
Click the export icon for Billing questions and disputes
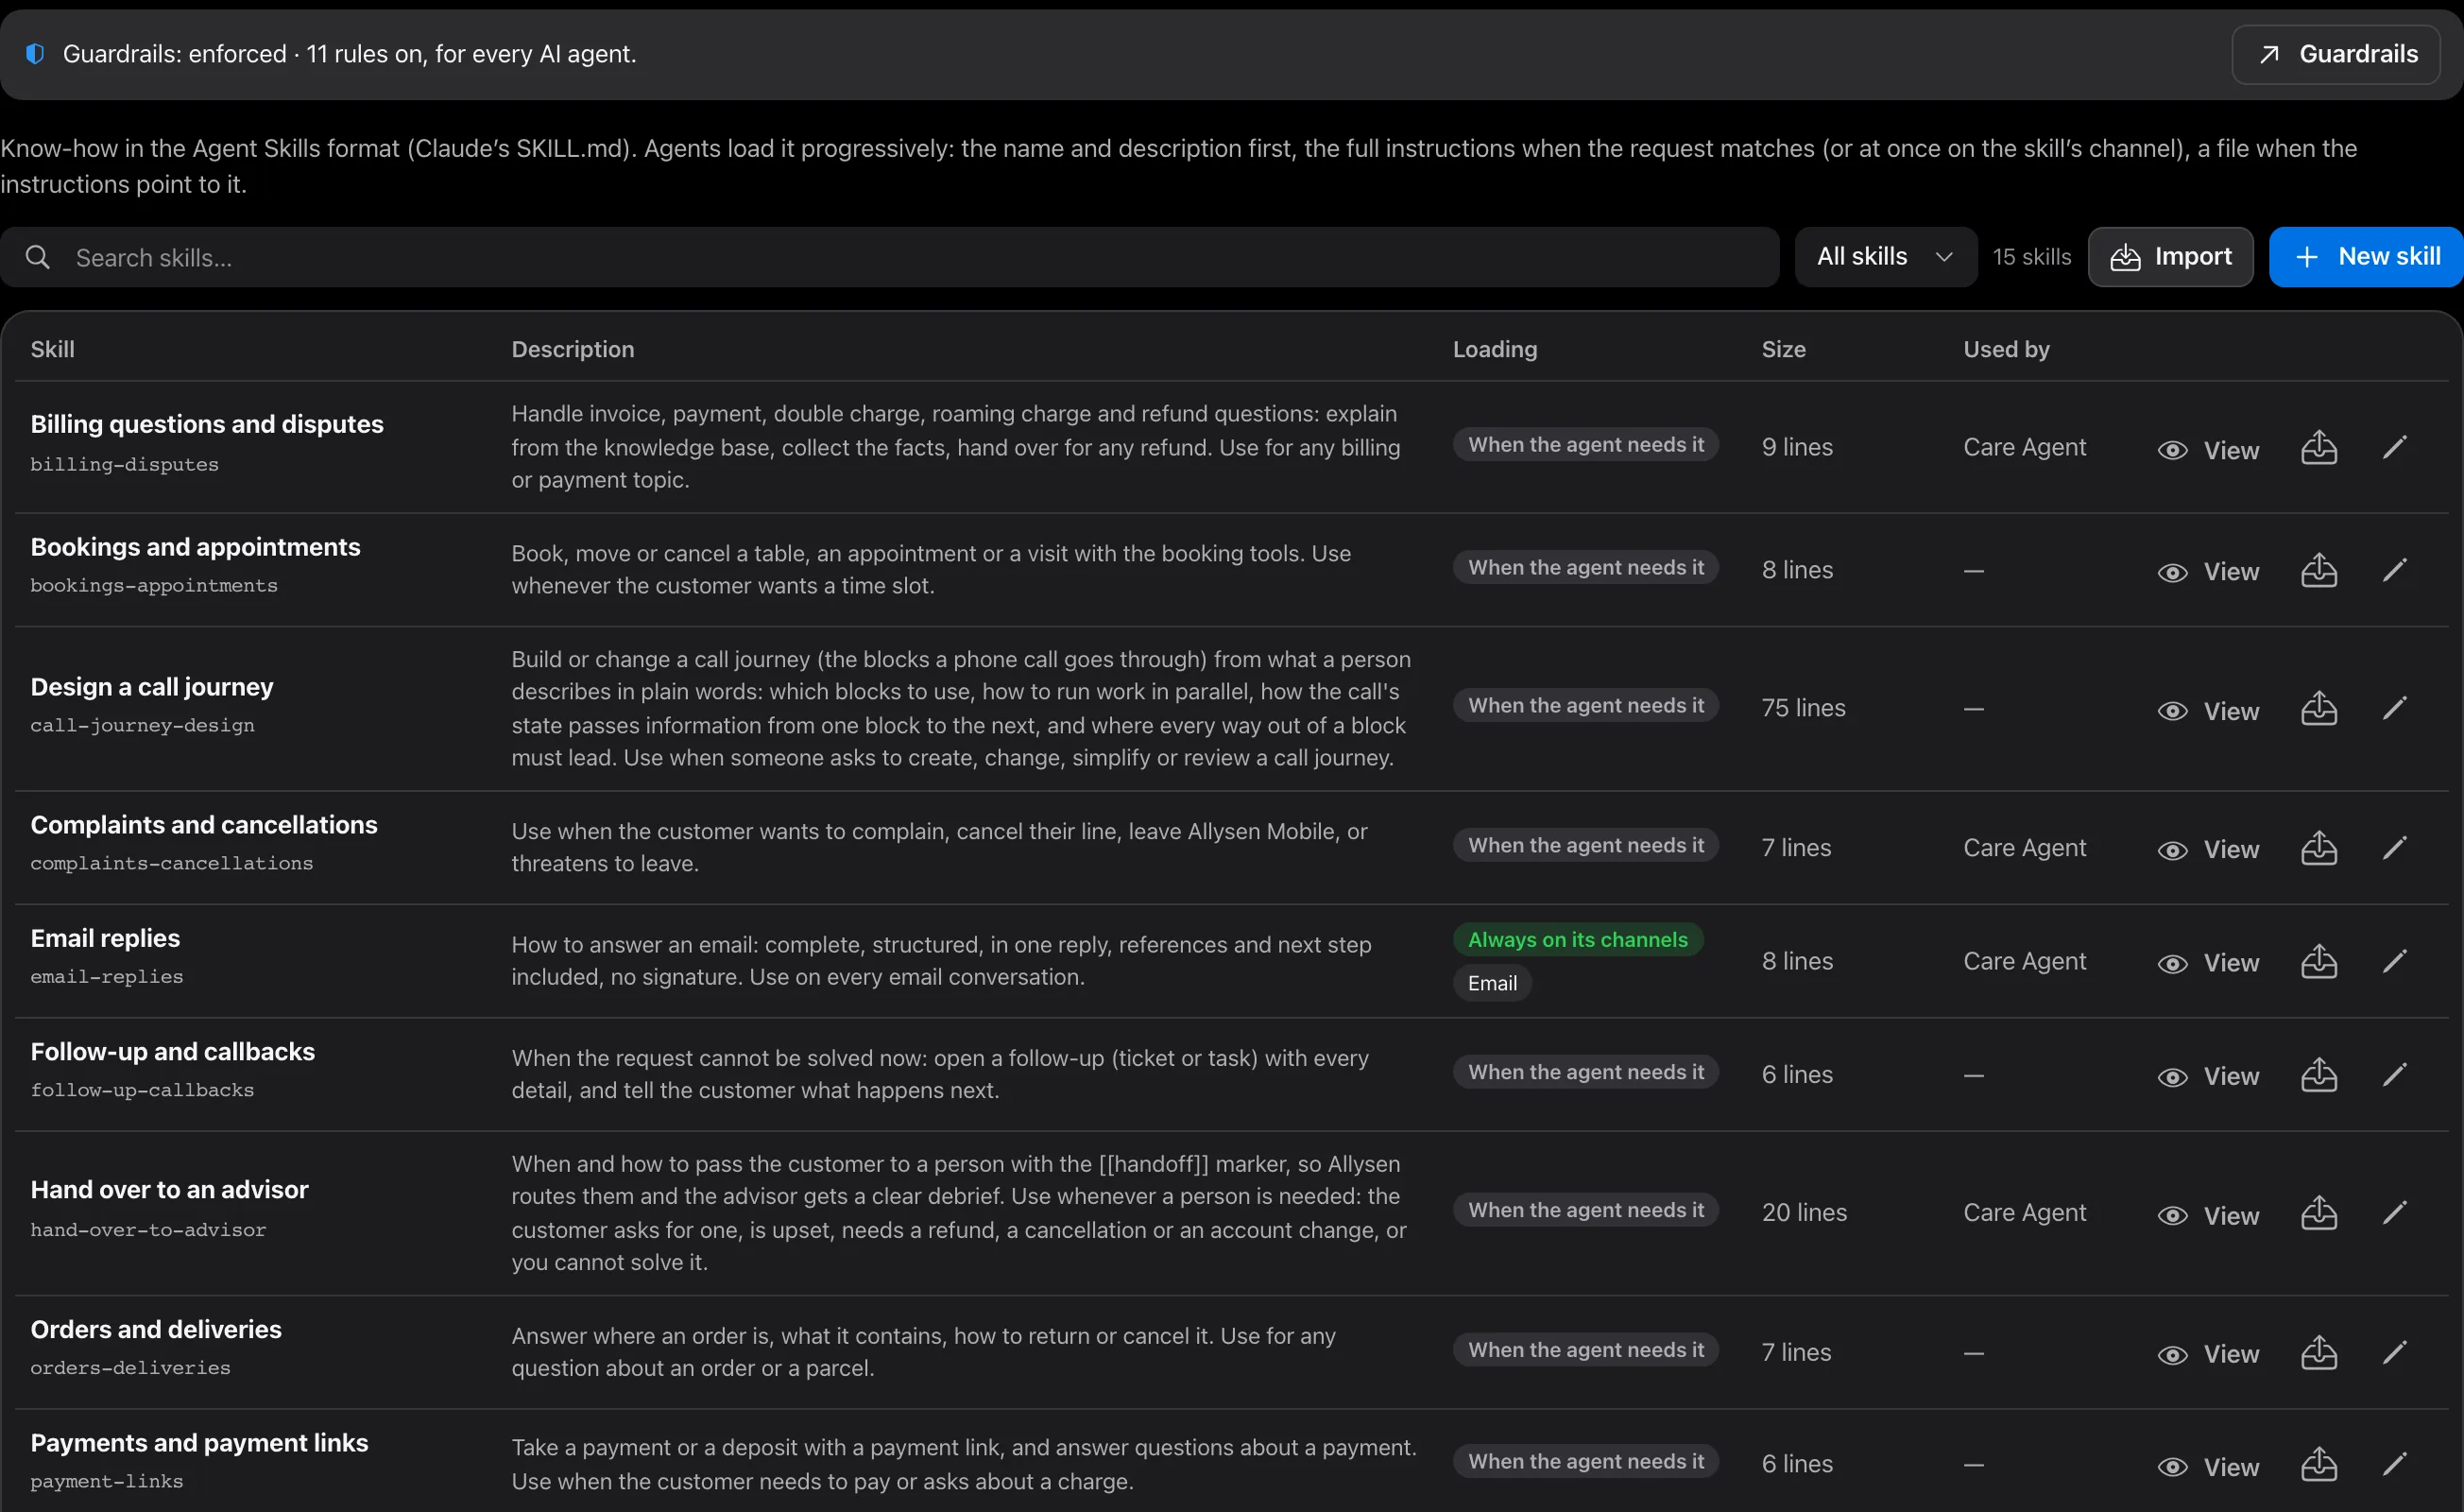pyautogui.click(x=2318, y=448)
